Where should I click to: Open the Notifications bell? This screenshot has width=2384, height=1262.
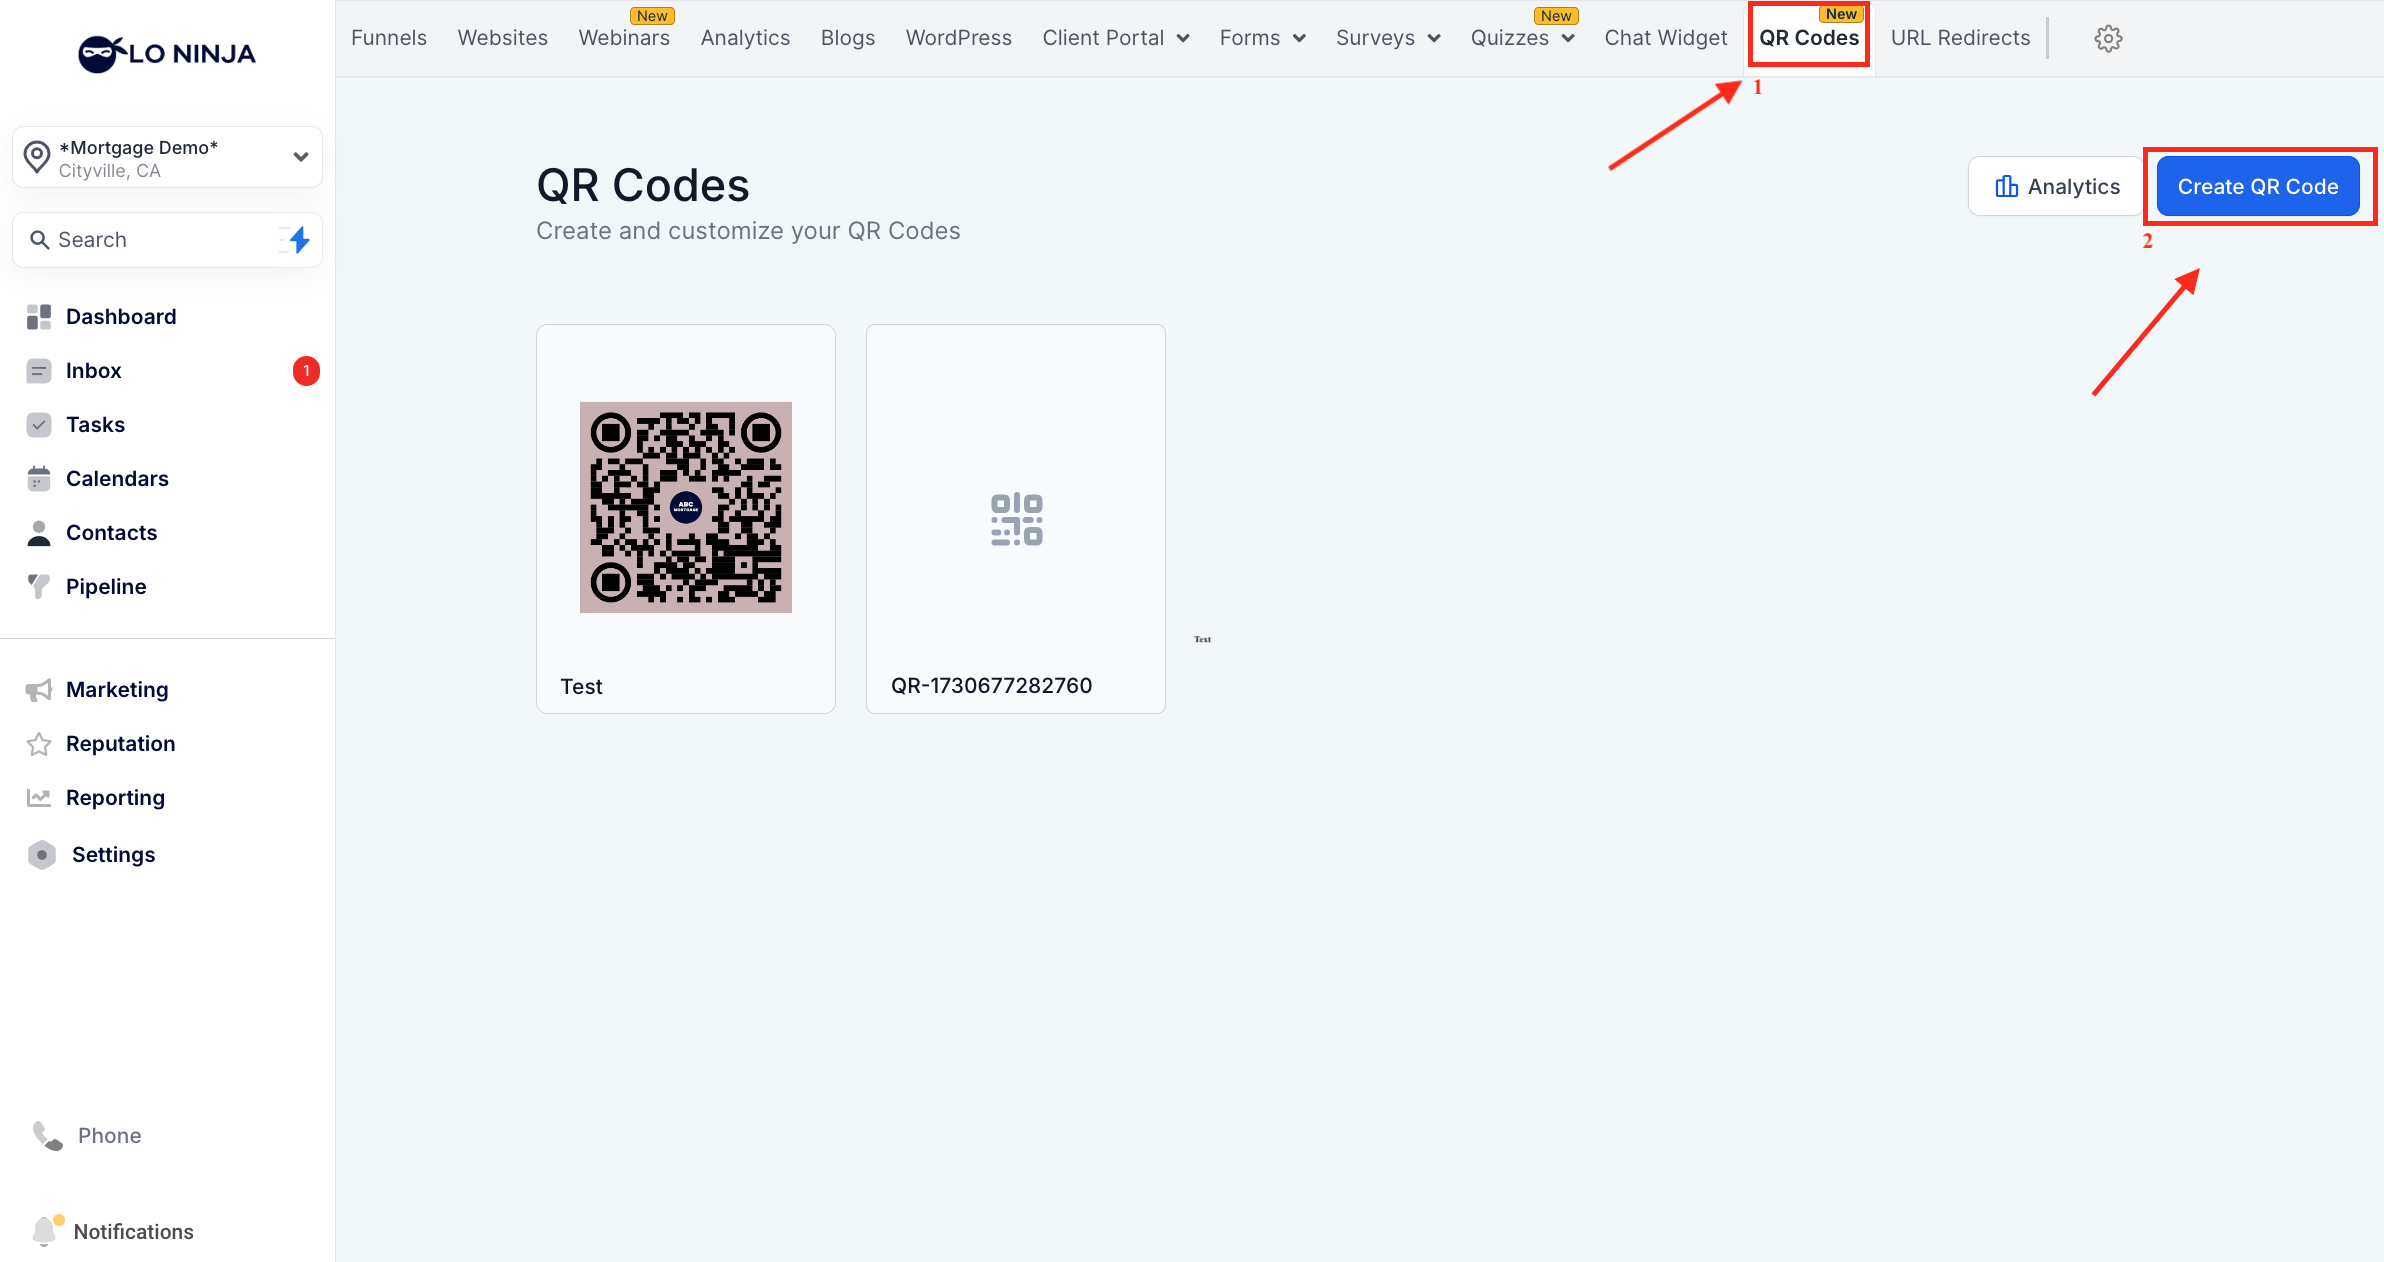click(132, 1232)
